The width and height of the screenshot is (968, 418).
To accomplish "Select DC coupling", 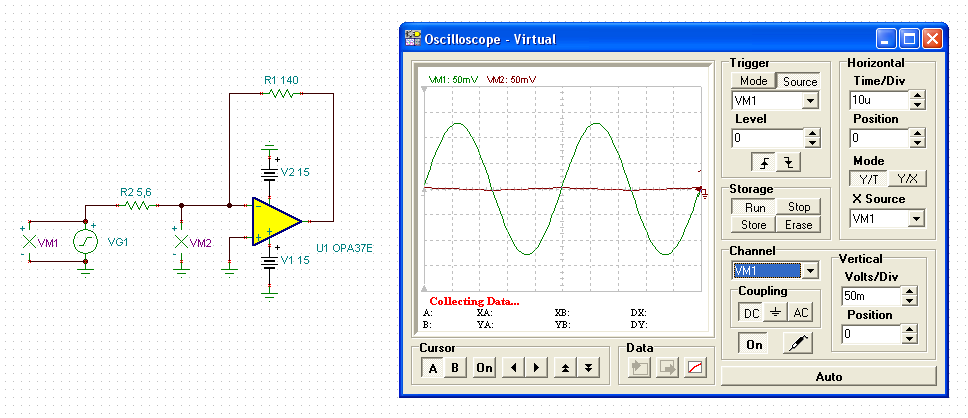I will pos(751,313).
